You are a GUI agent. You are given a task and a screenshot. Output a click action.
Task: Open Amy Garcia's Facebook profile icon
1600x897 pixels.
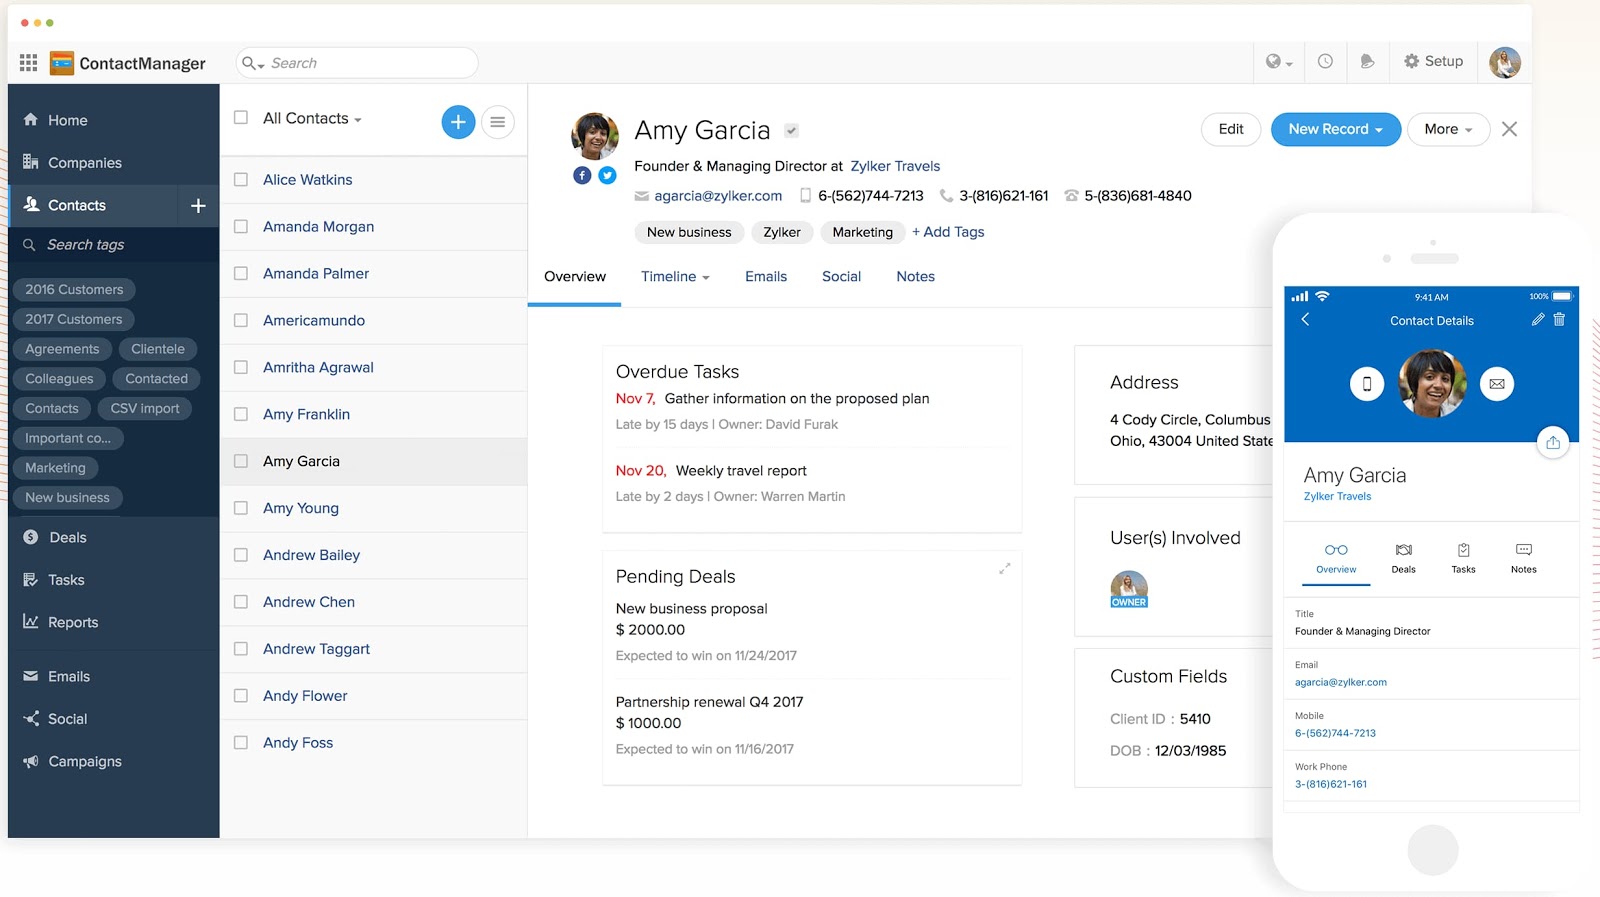tap(582, 175)
